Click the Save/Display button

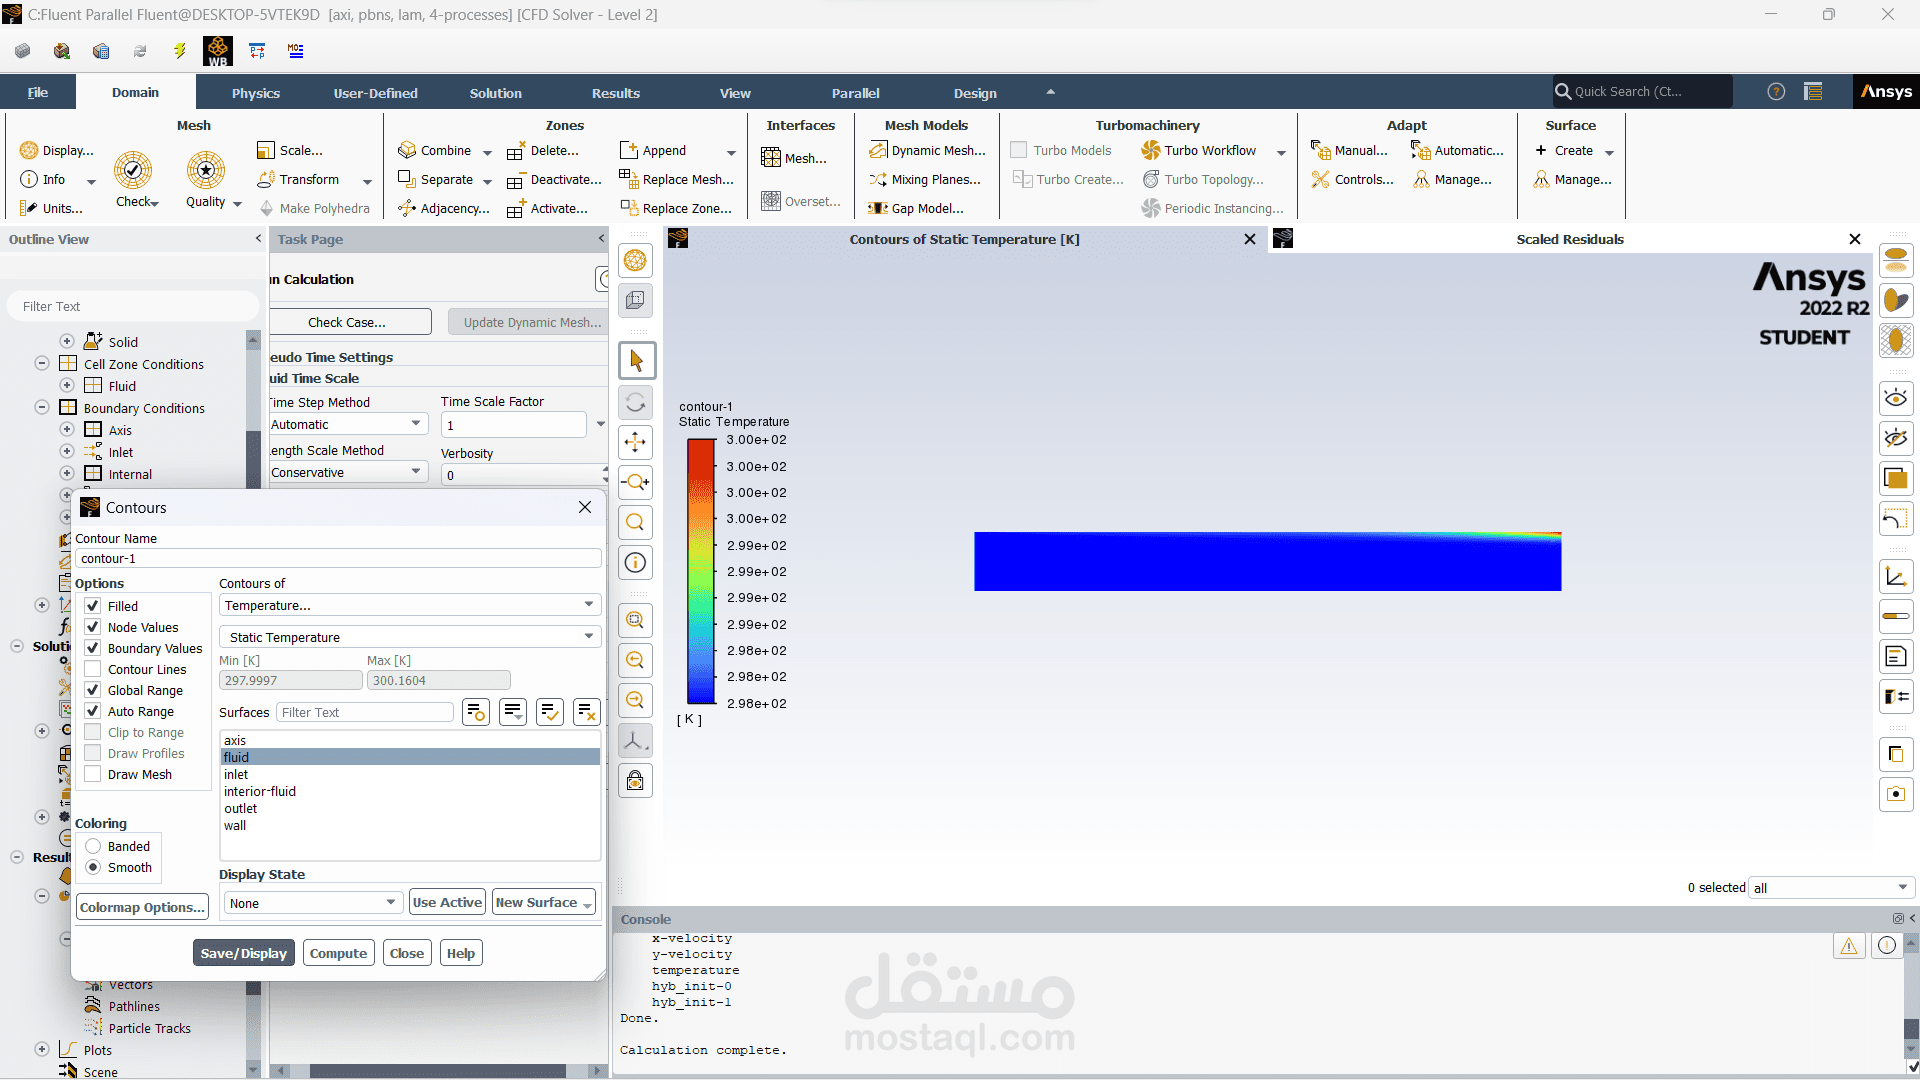click(243, 953)
